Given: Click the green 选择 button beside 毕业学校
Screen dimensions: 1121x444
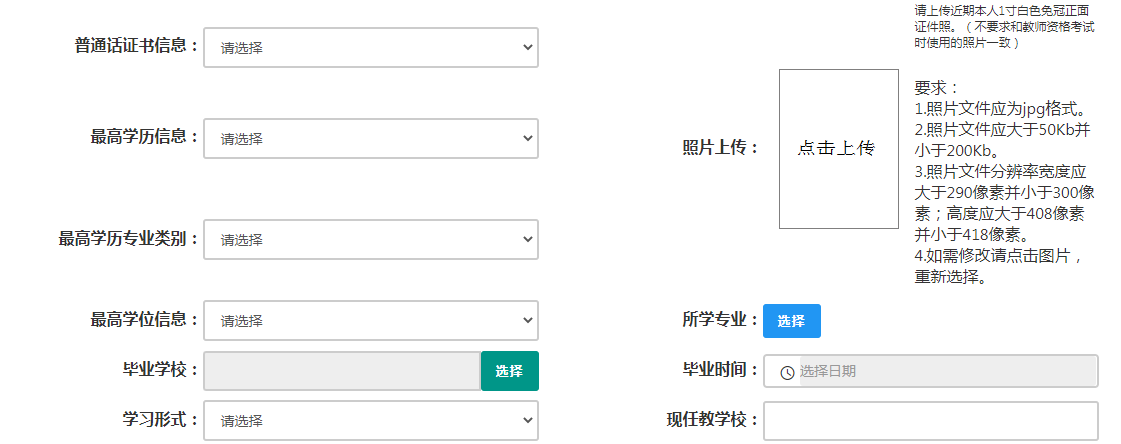Looking at the screenshot, I should pos(510,371).
